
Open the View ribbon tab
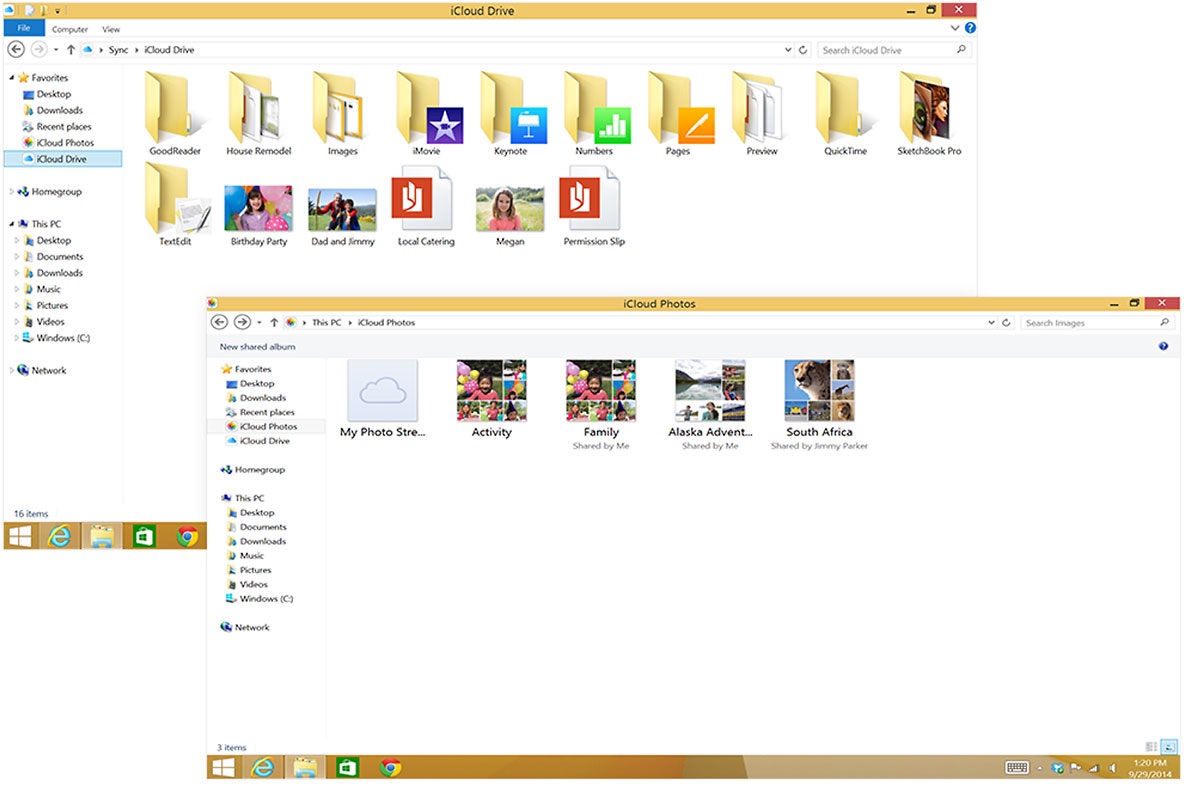111,30
